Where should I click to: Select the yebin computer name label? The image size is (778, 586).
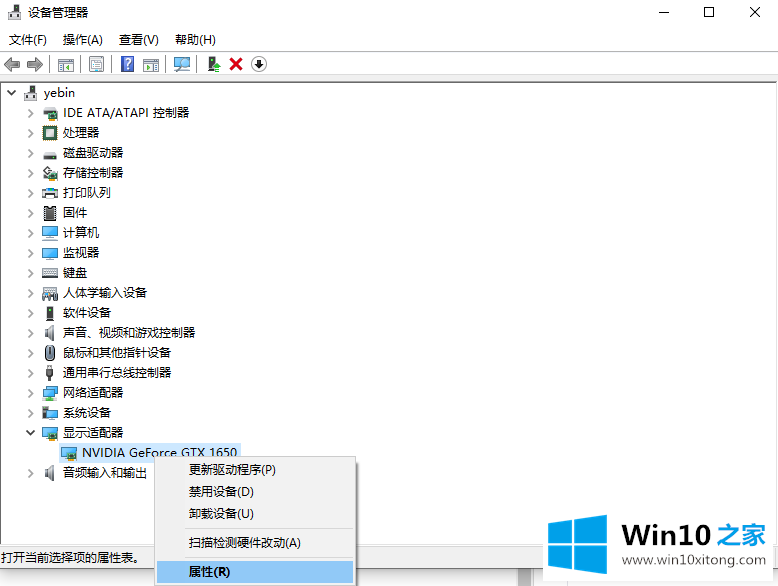(x=59, y=93)
